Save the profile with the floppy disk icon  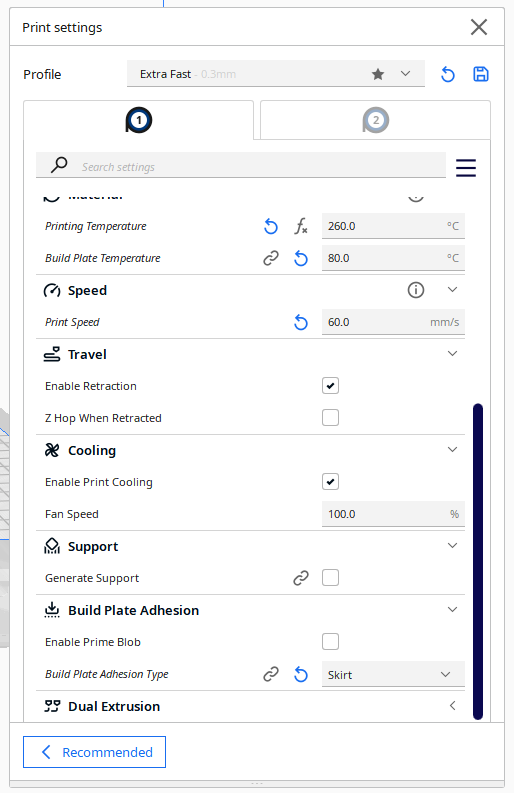click(481, 74)
